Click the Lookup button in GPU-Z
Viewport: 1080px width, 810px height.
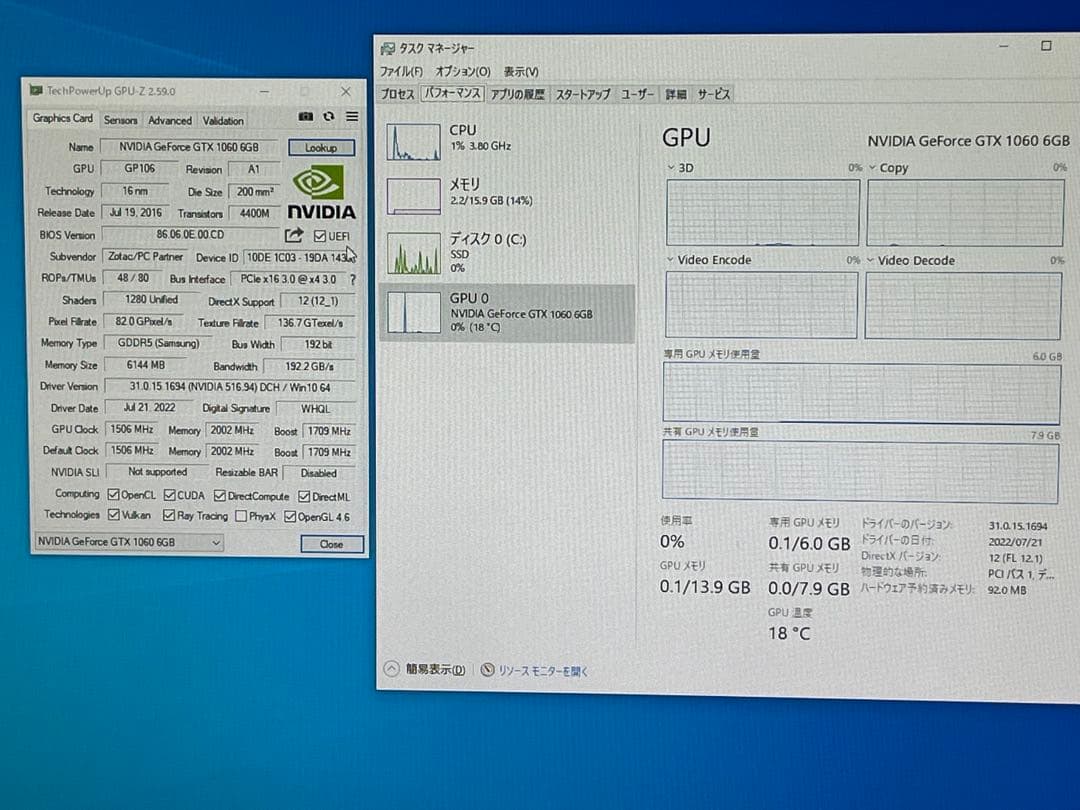coord(321,147)
